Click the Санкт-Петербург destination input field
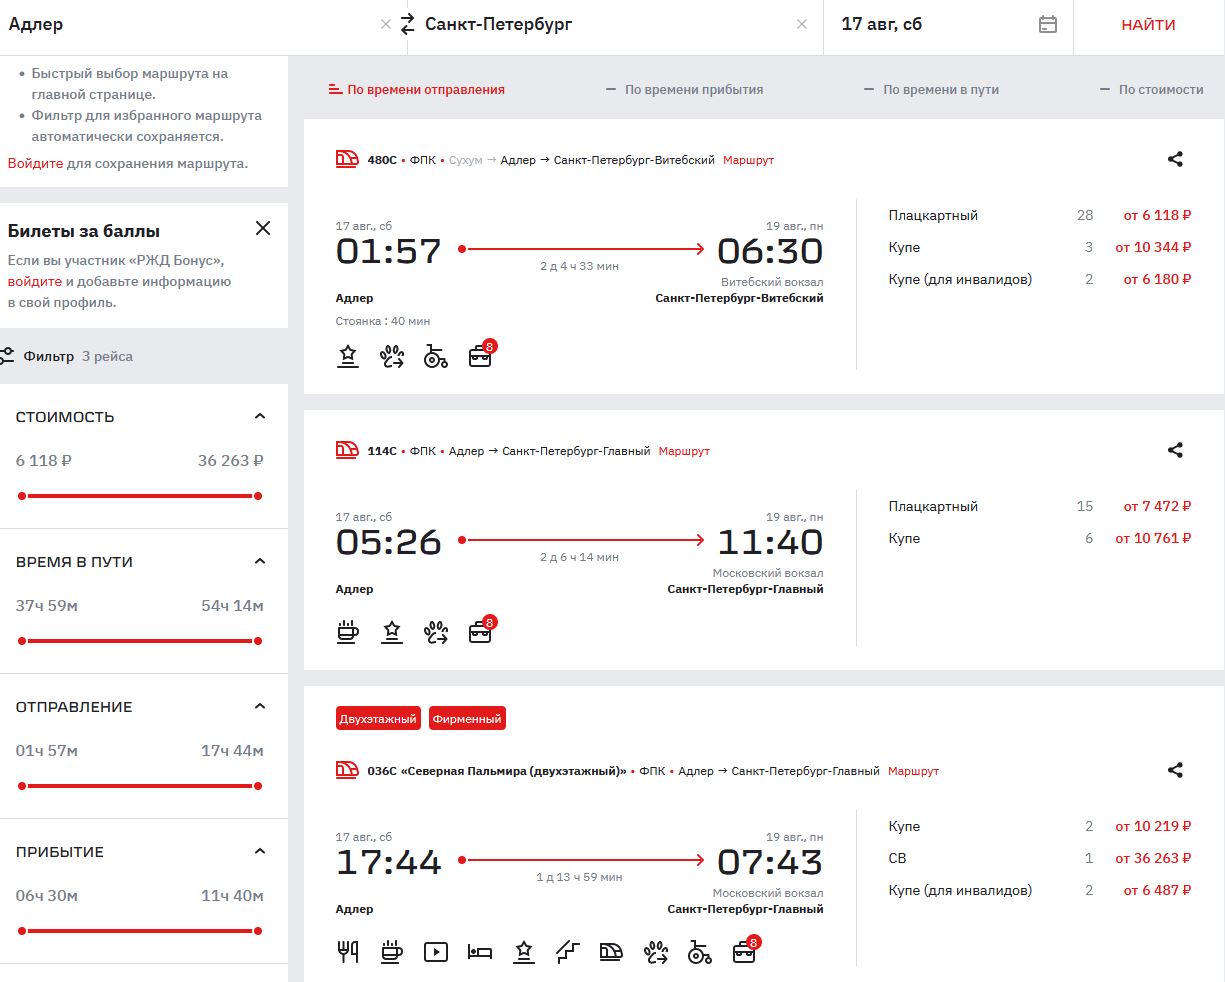The width and height of the screenshot is (1225, 982). [600, 24]
